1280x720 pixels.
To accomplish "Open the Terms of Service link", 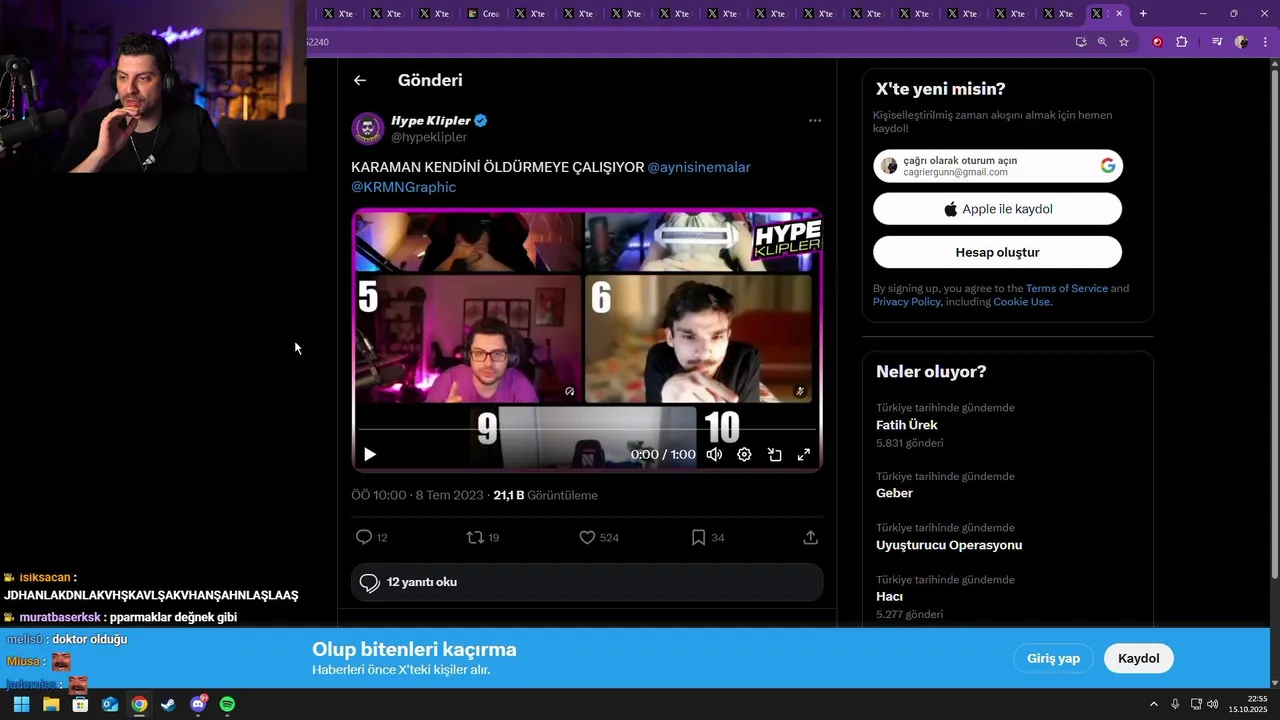I will point(1067,288).
